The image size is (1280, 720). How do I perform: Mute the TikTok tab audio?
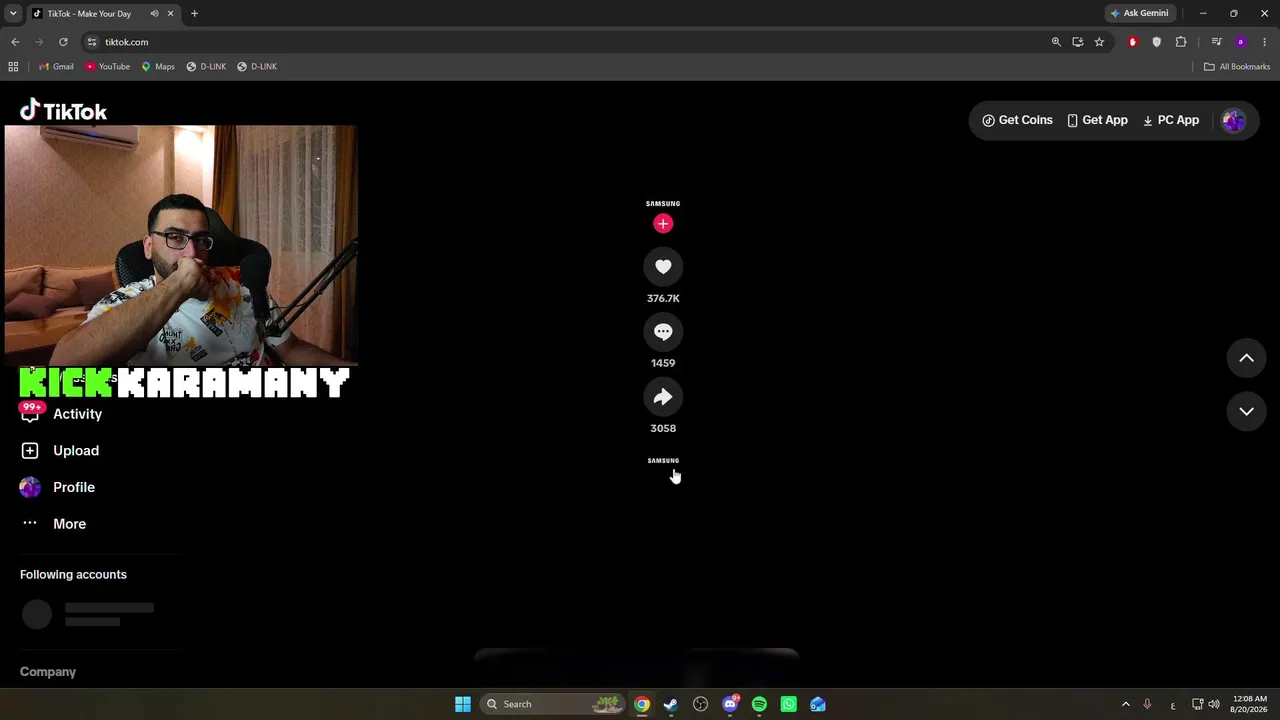click(x=154, y=13)
